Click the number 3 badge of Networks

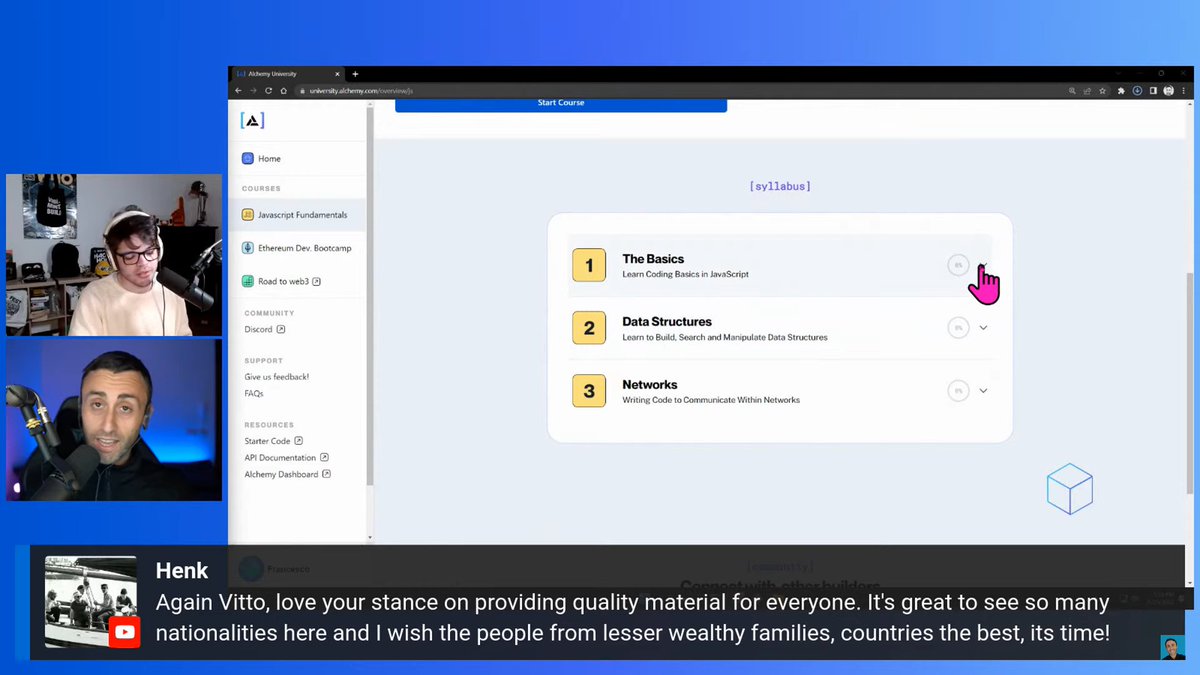589,391
